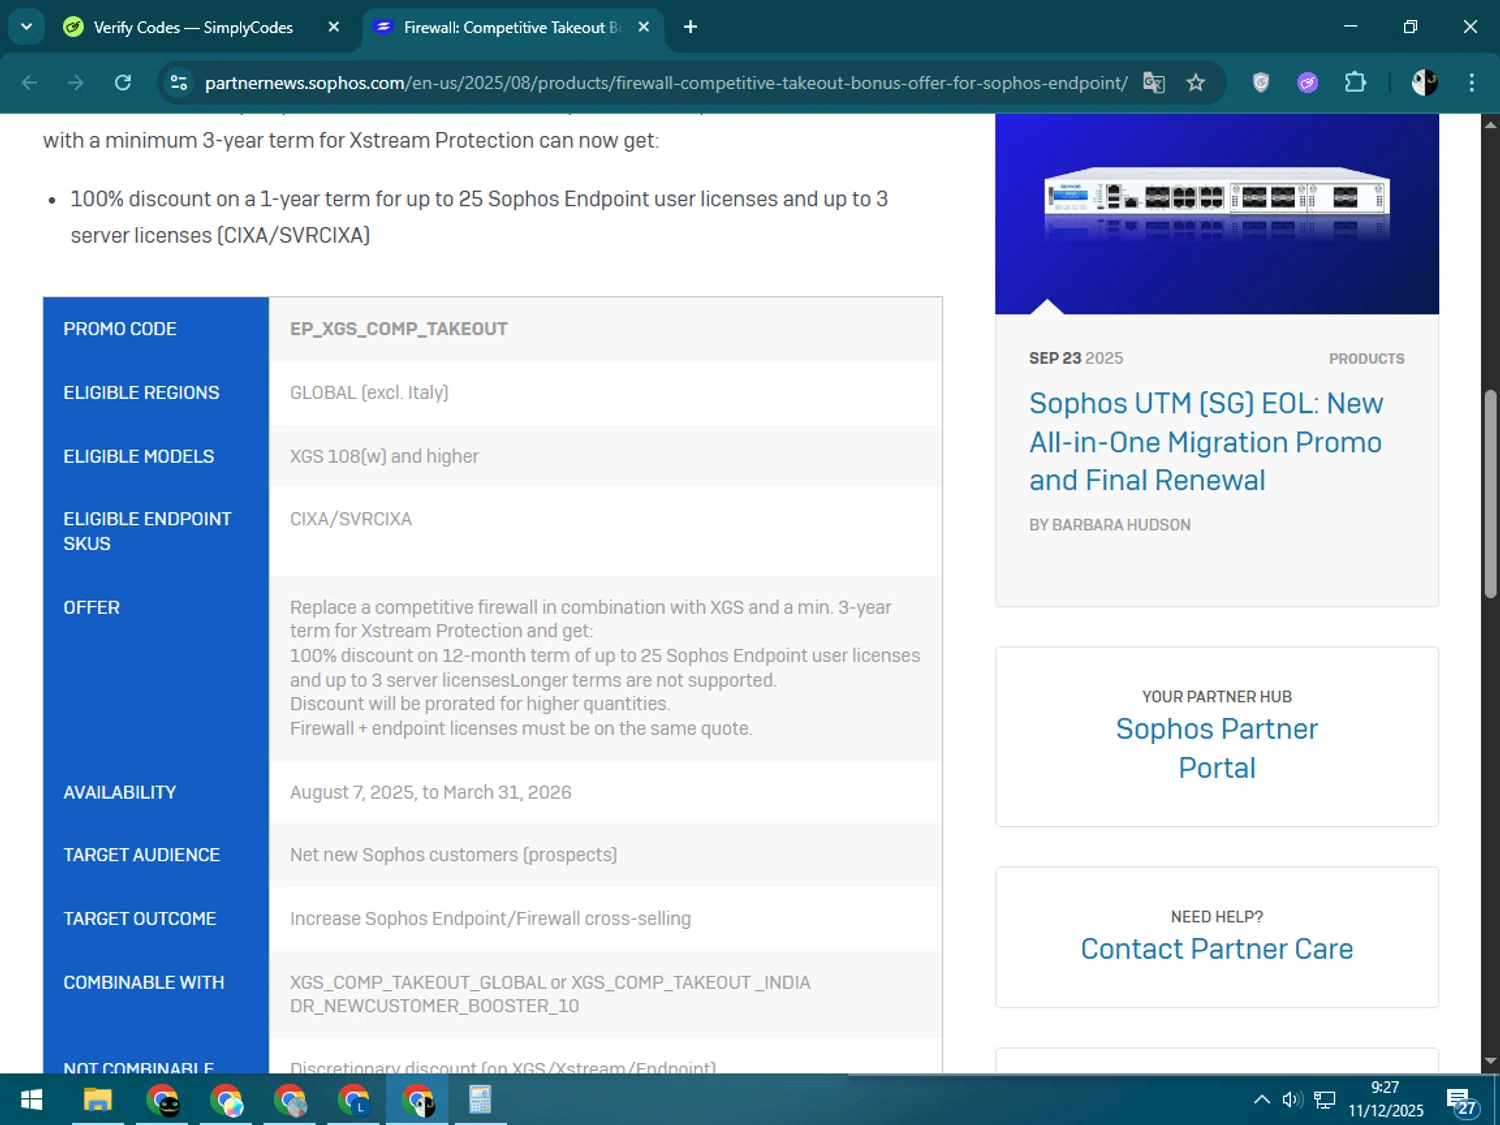Open the Chrome profile avatar
Image resolution: width=1500 pixels, height=1125 pixels.
click(x=1424, y=83)
